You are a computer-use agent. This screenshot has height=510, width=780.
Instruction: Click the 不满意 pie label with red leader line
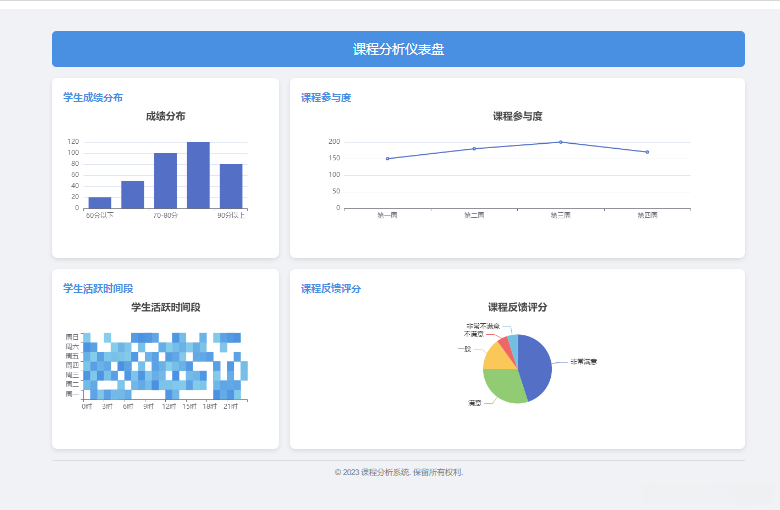click(x=474, y=334)
